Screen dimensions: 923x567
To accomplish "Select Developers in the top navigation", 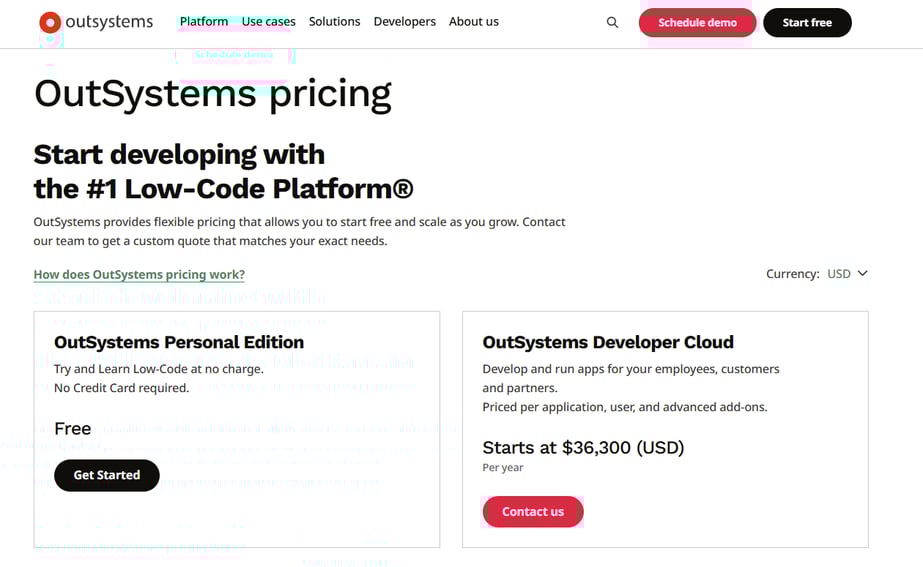I will (404, 21).
